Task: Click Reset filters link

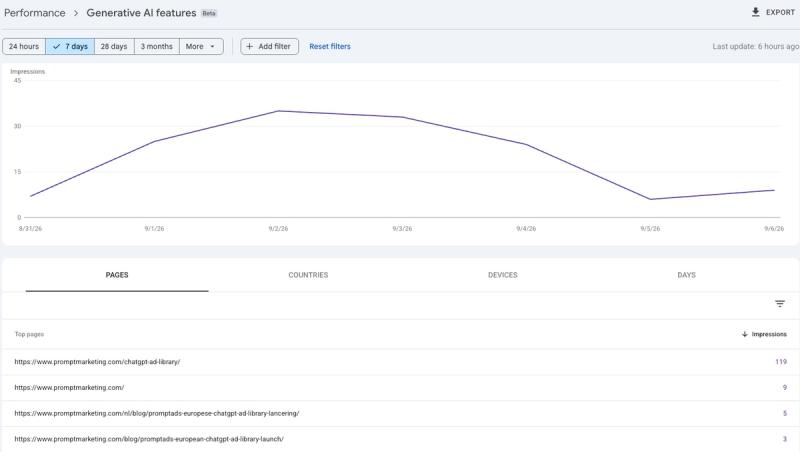Action: (330, 46)
